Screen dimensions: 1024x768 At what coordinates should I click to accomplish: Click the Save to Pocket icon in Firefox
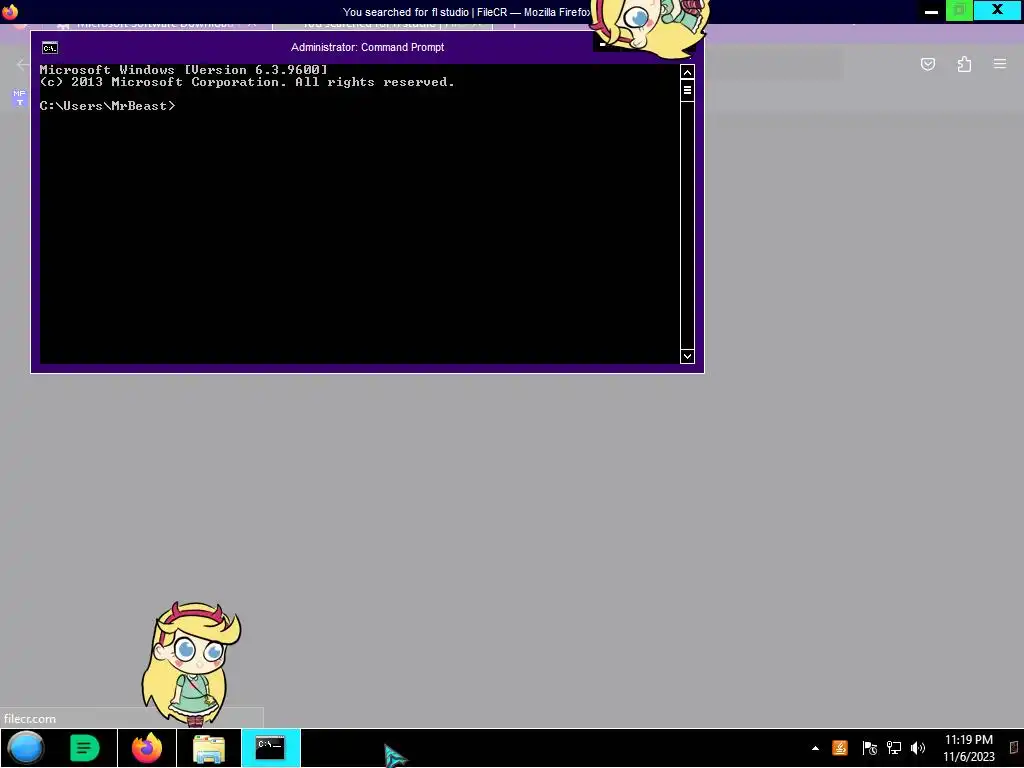coord(928,64)
